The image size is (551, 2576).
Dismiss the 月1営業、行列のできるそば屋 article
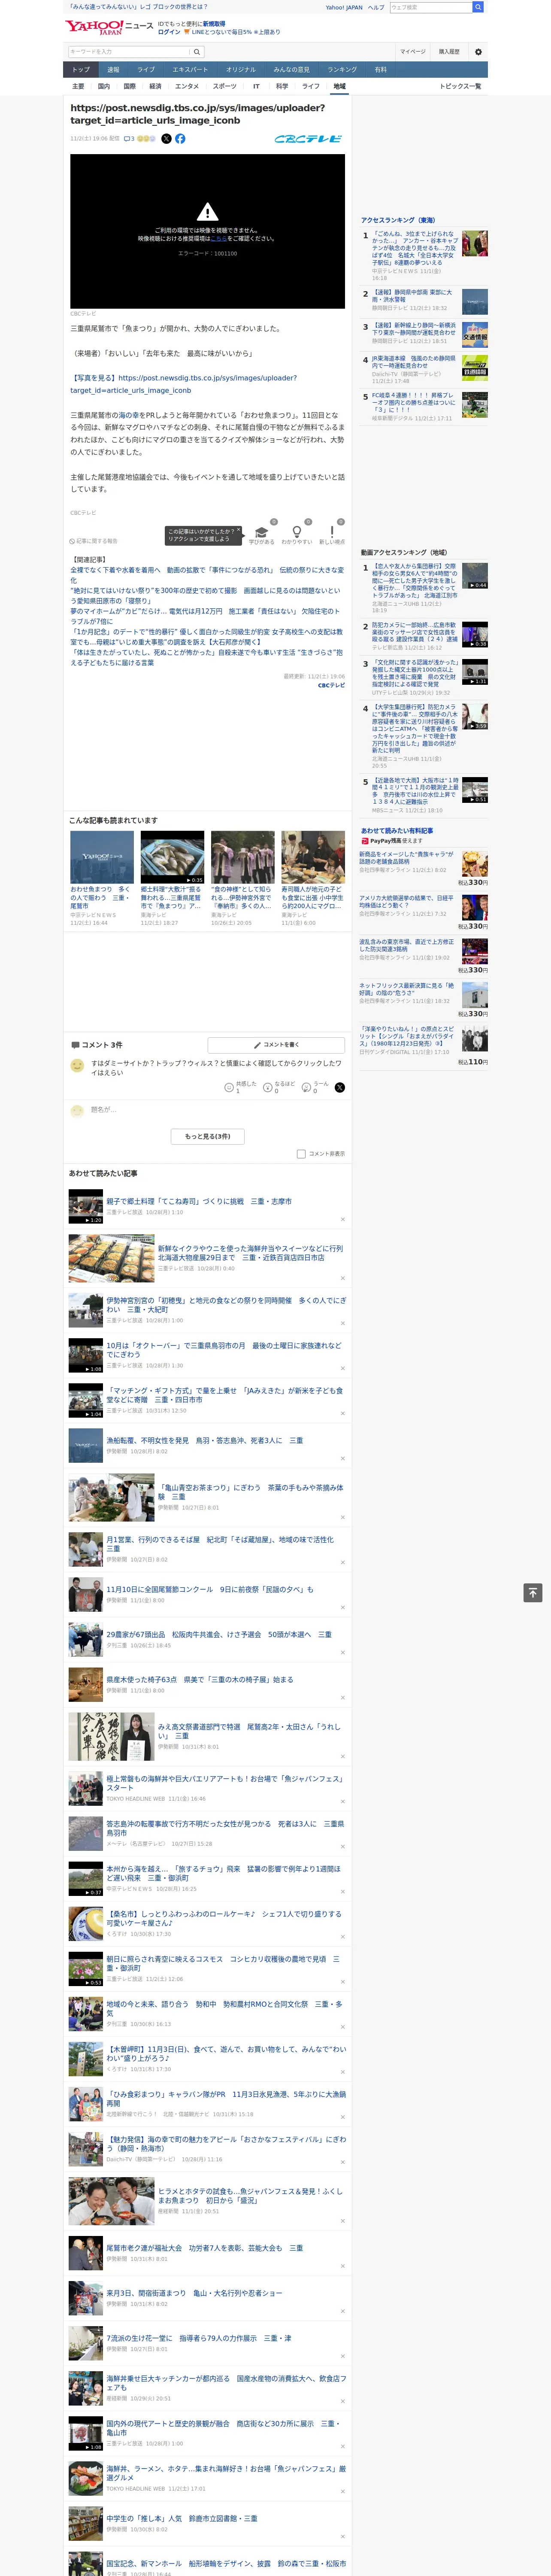coord(343,1562)
